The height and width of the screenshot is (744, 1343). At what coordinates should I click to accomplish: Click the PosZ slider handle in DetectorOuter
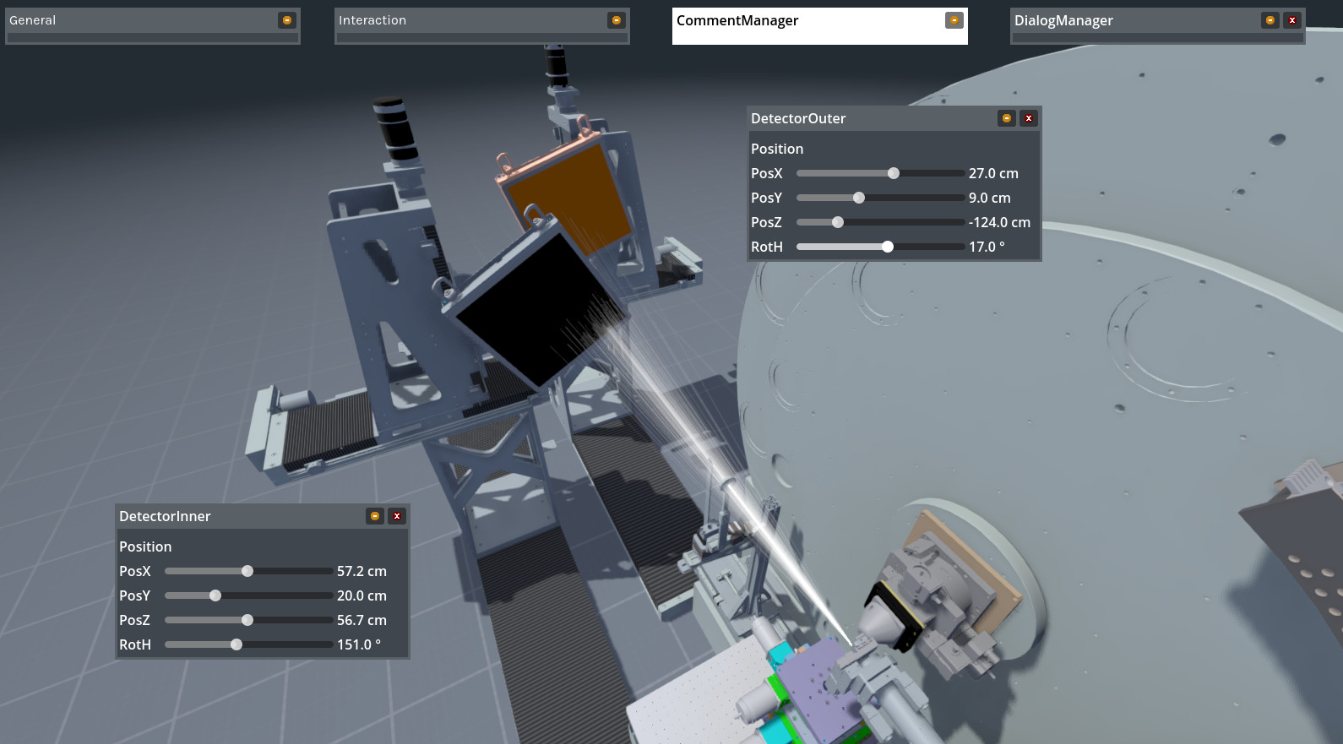click(x=838, y=222)
